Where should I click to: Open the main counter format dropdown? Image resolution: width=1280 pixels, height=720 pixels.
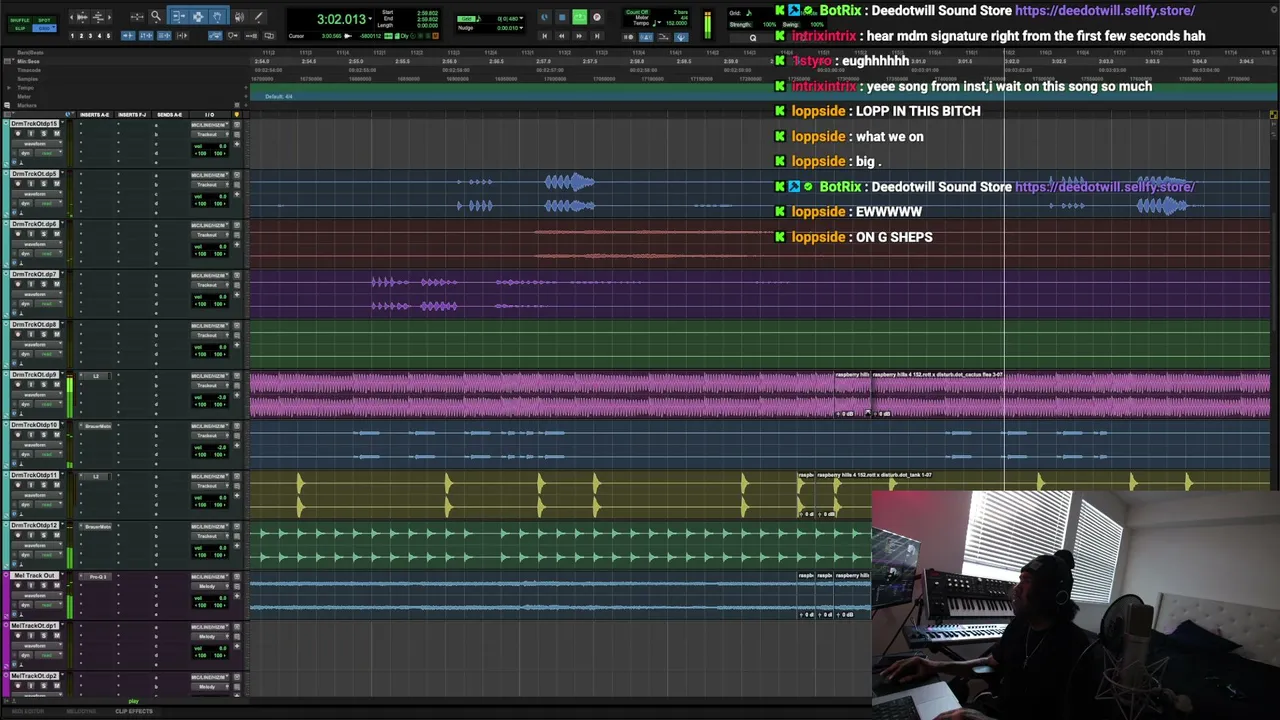371,19
